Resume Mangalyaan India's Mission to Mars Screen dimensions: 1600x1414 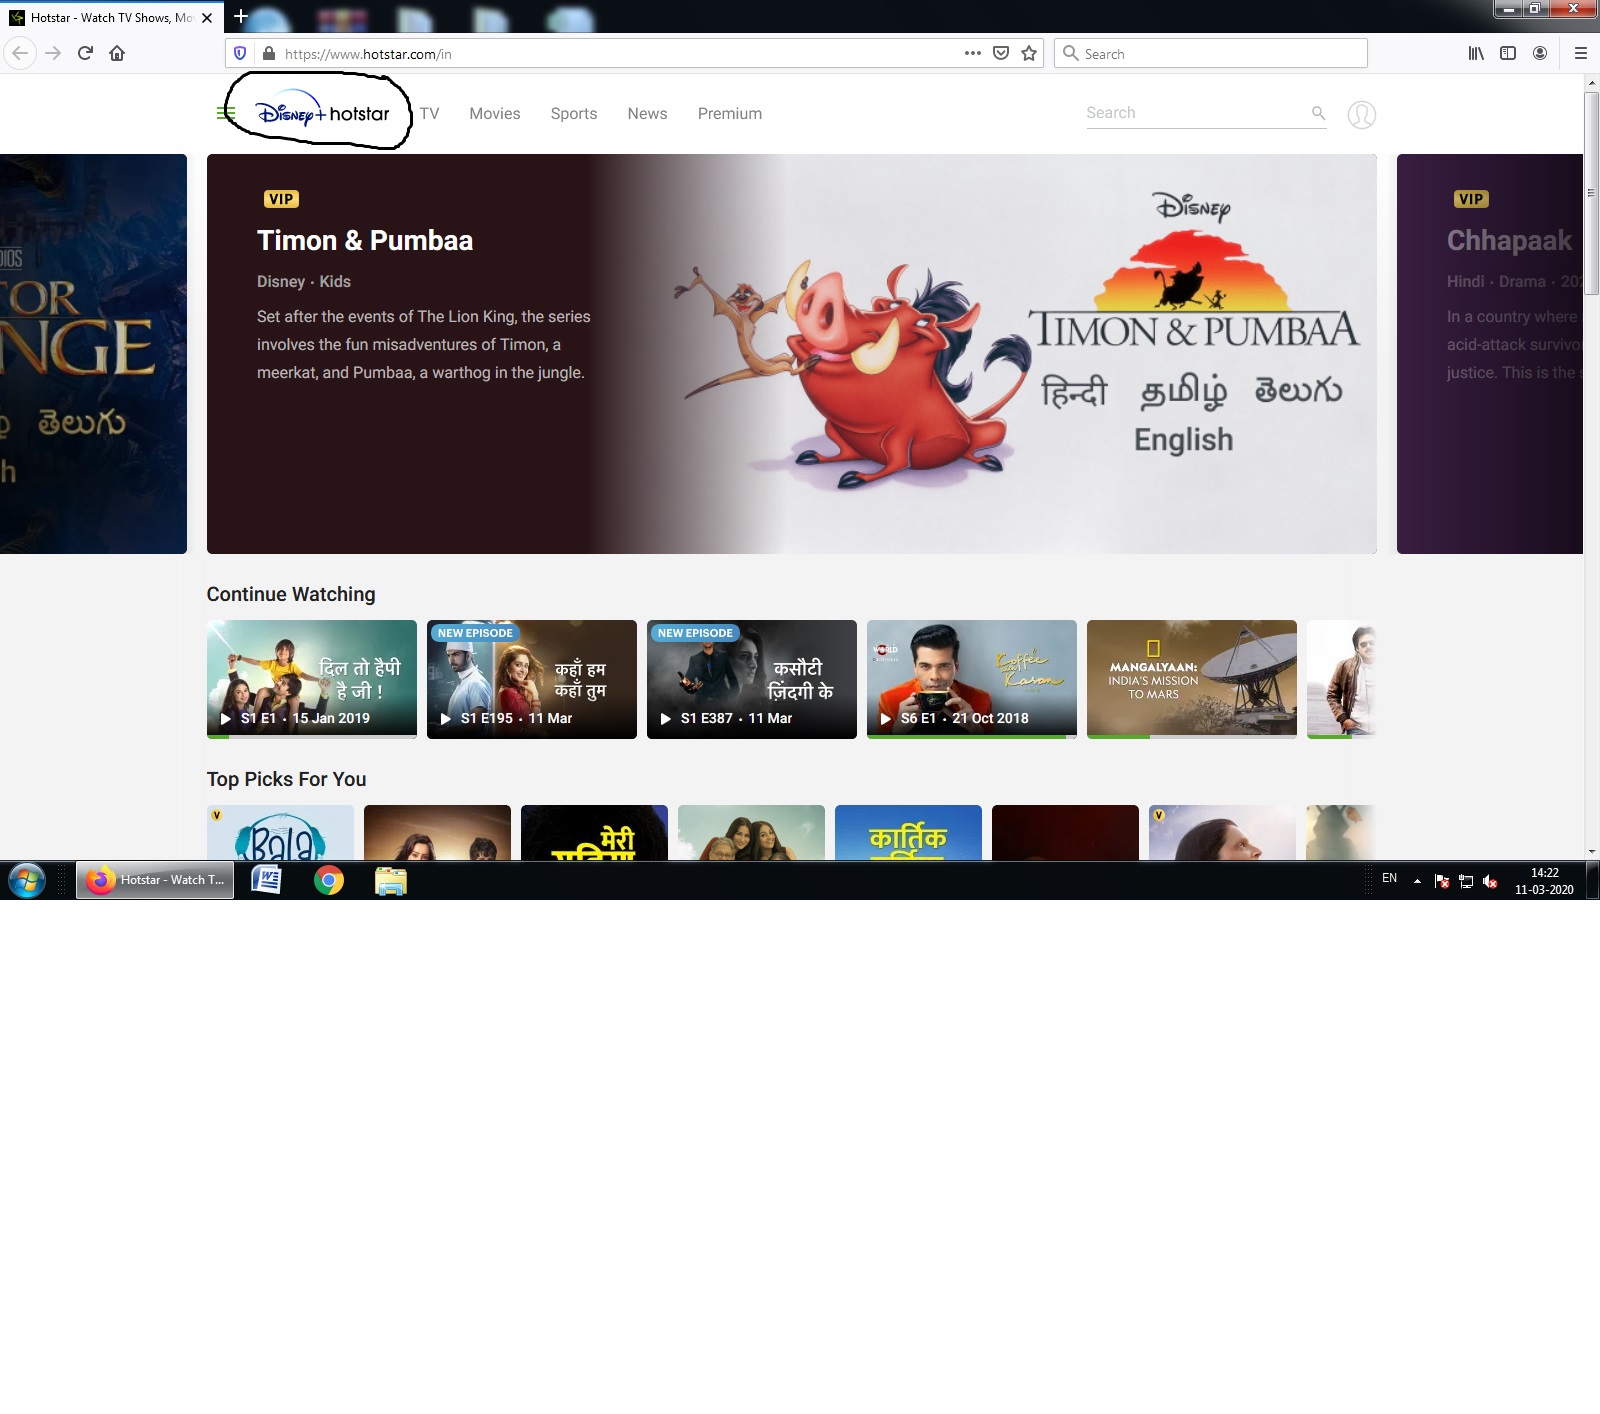(x=1192, y=679)
